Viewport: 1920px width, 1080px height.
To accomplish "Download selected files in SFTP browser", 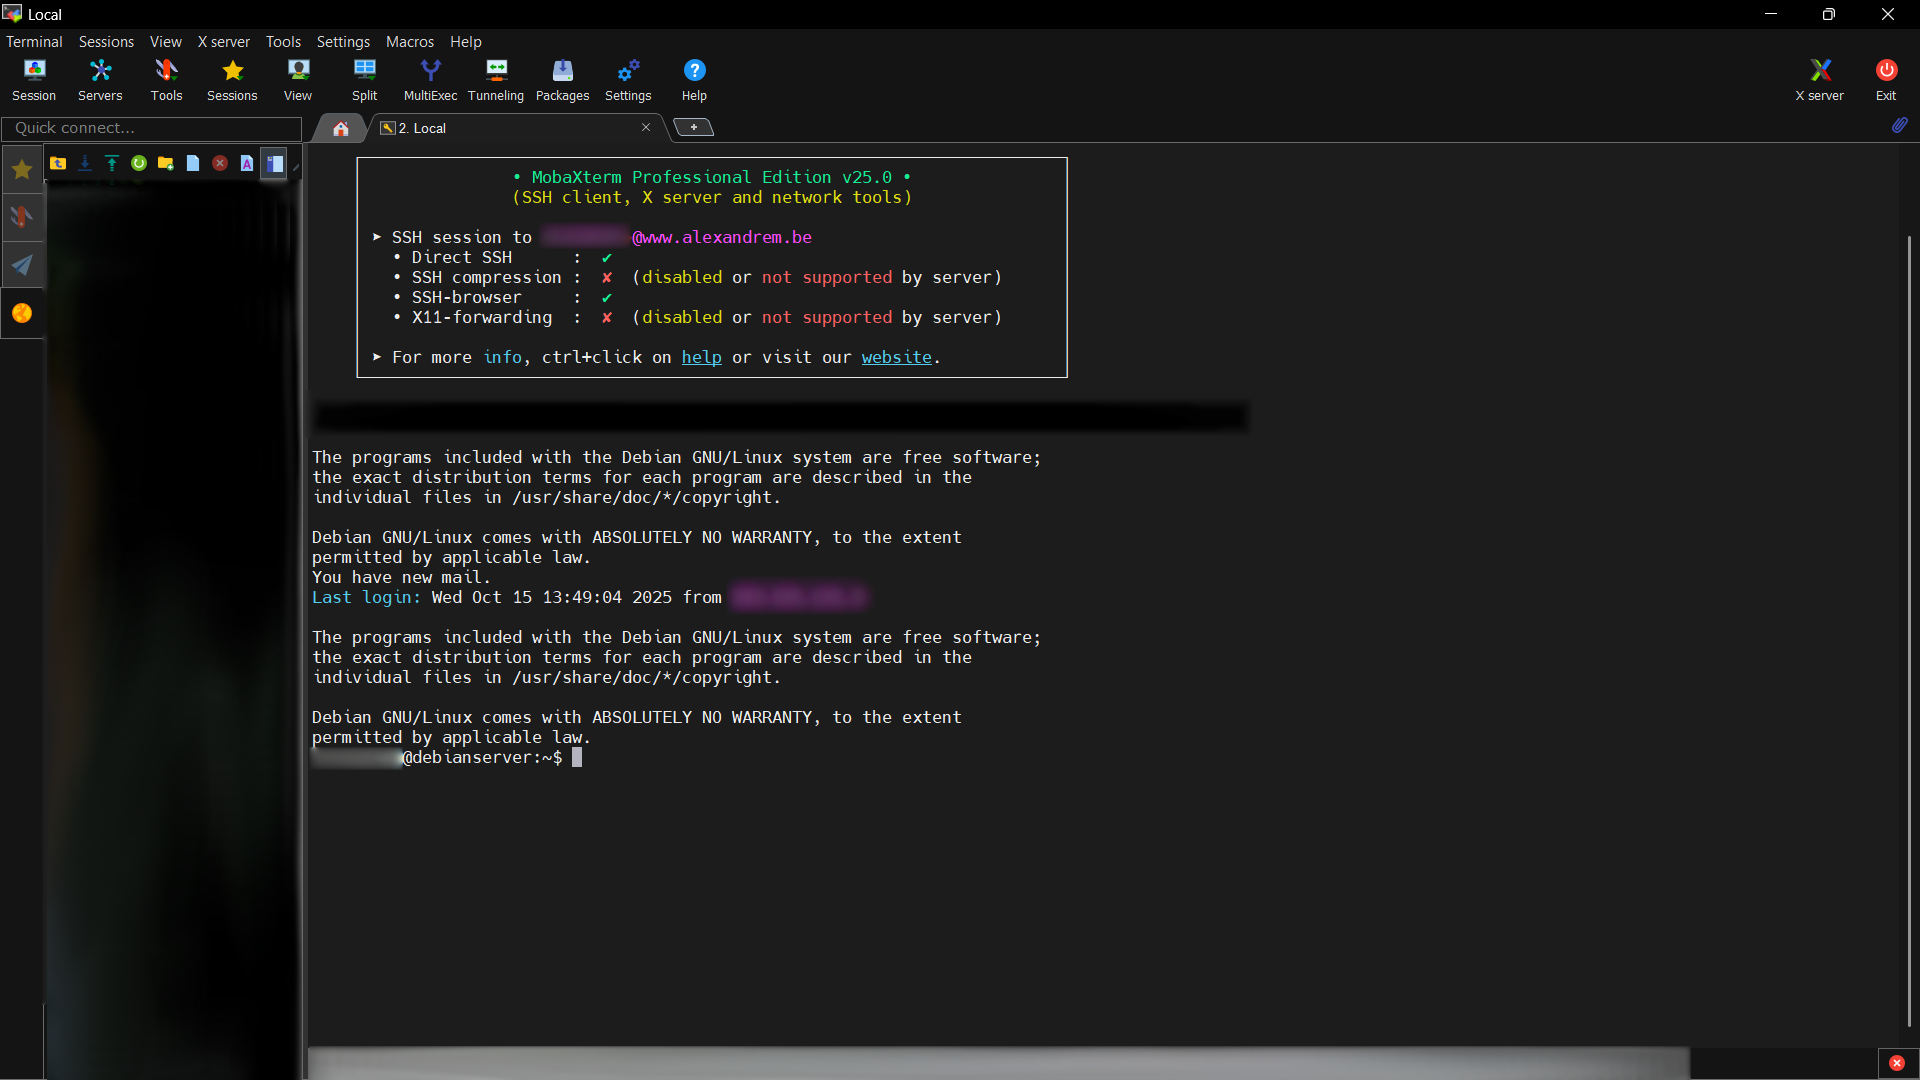I will click(x=85, y=163).
